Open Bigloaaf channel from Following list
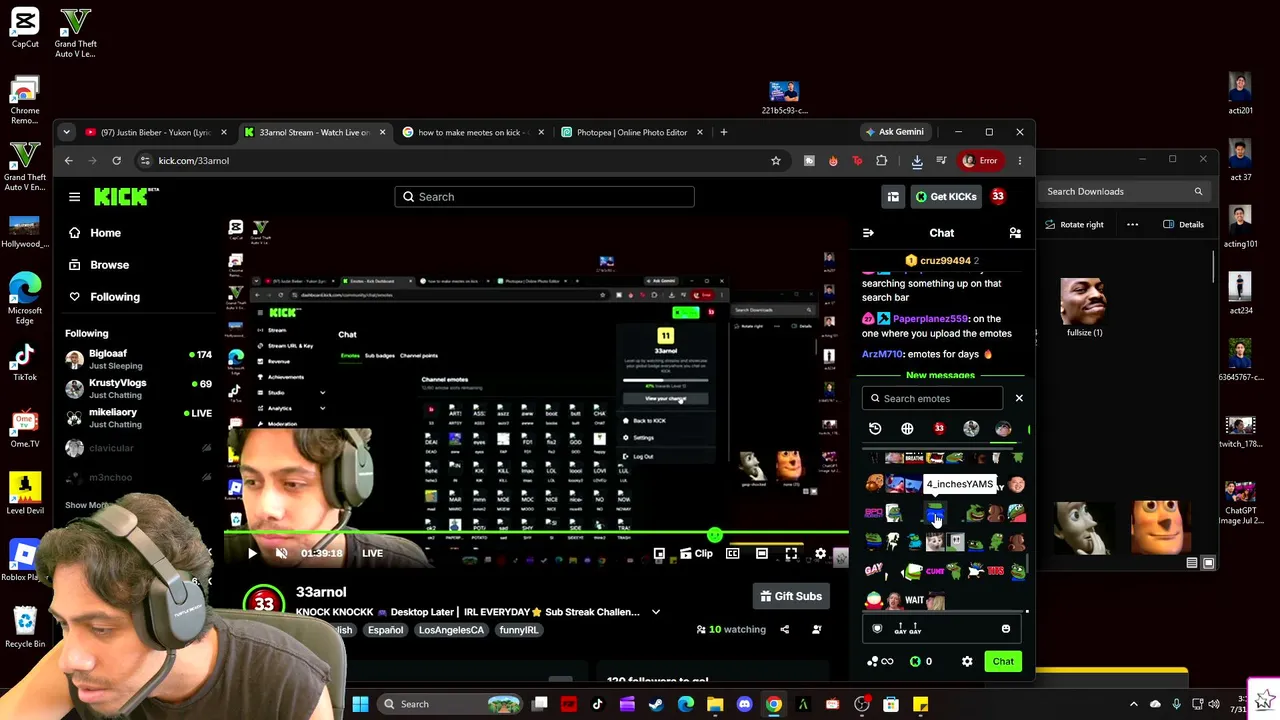This screenshot has width=1280, height=720. pyautogui.click(x=138, y=359)
